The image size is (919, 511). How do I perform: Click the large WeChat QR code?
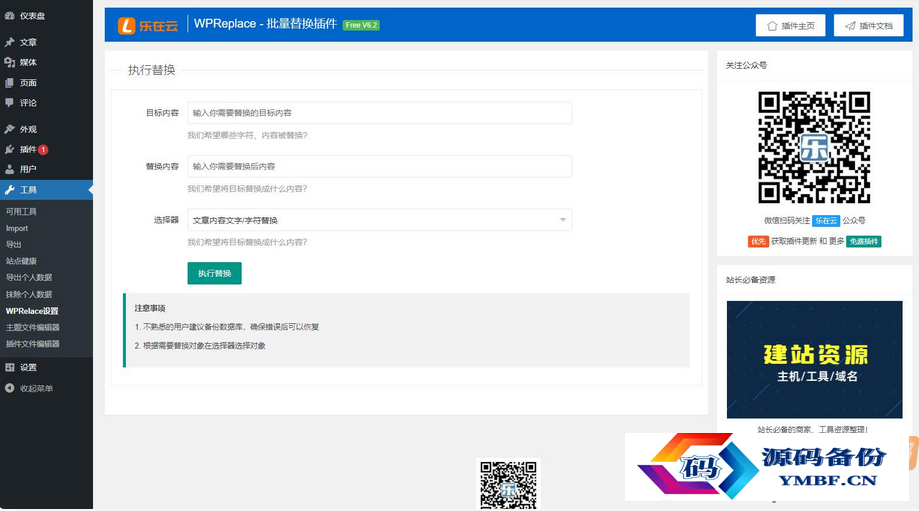814,147
